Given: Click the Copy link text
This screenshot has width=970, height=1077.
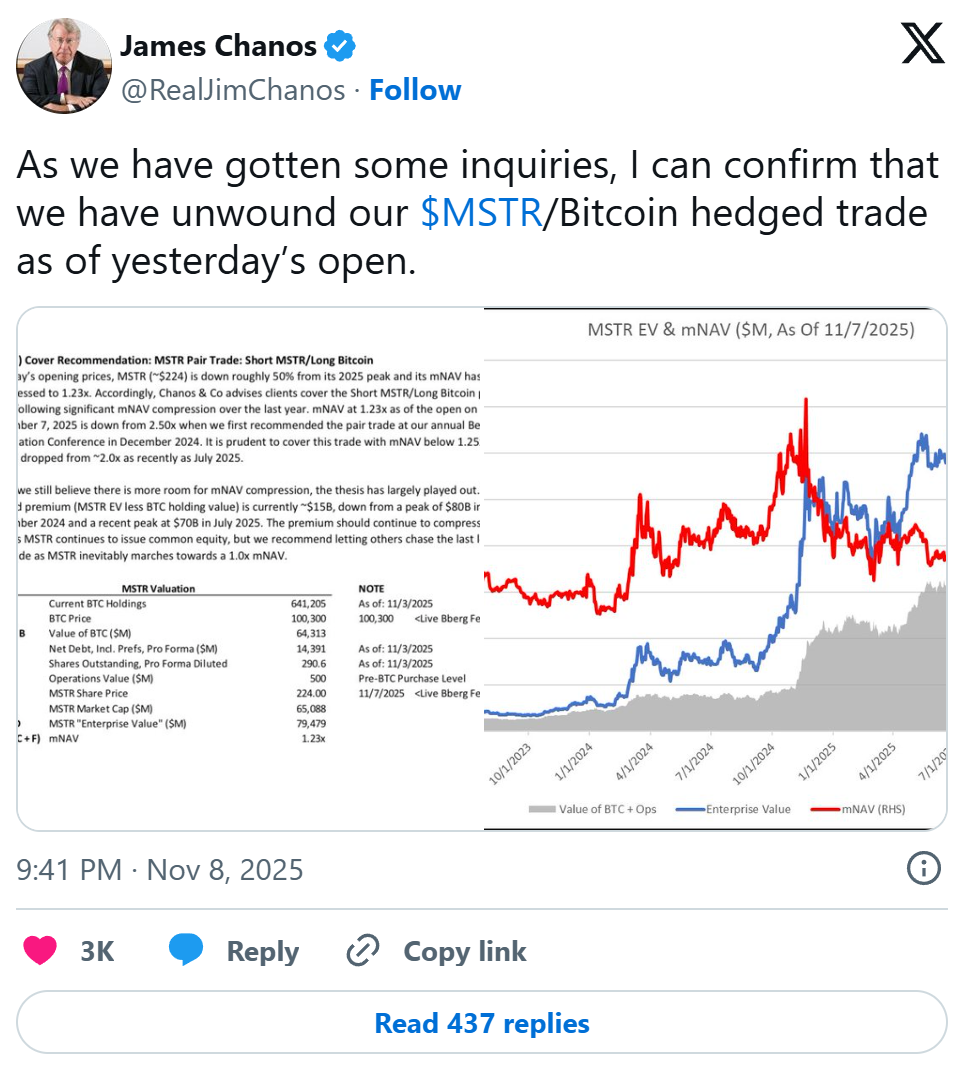Looking at the screenshot, I should click(465, 951).
